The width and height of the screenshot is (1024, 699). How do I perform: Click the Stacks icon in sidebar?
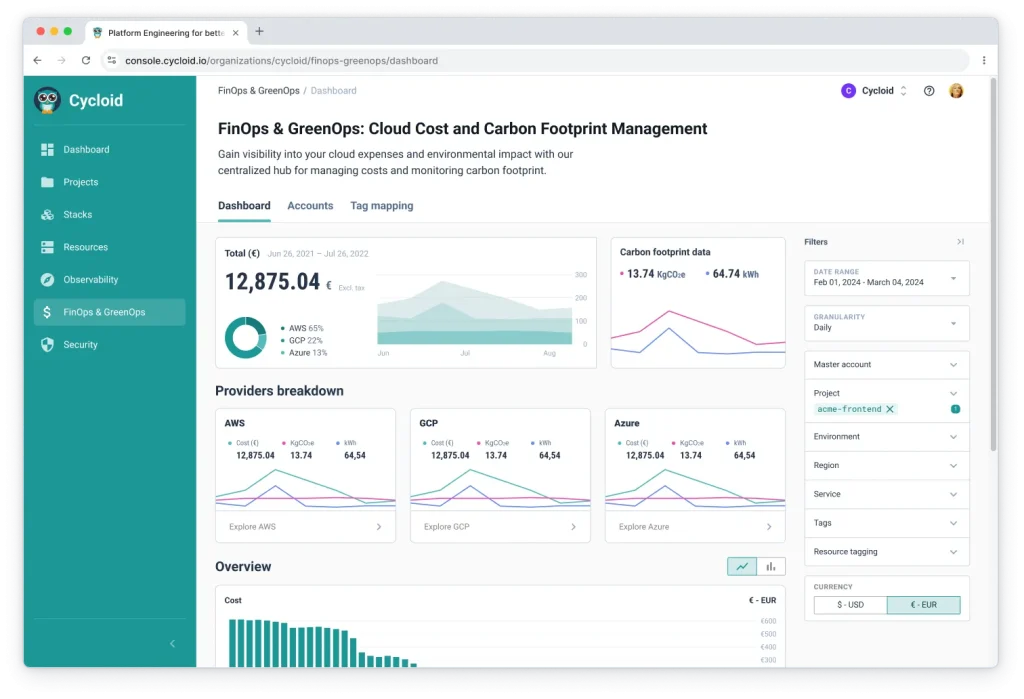click(47, 215)
